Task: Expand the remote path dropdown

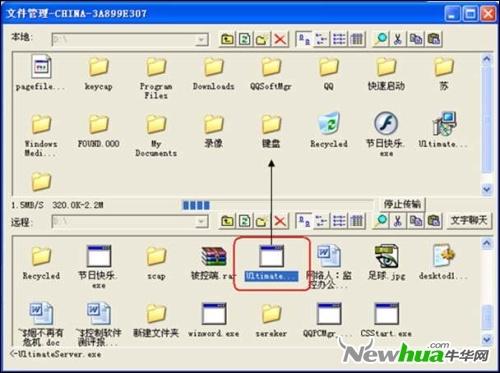Action: (201, 221)
